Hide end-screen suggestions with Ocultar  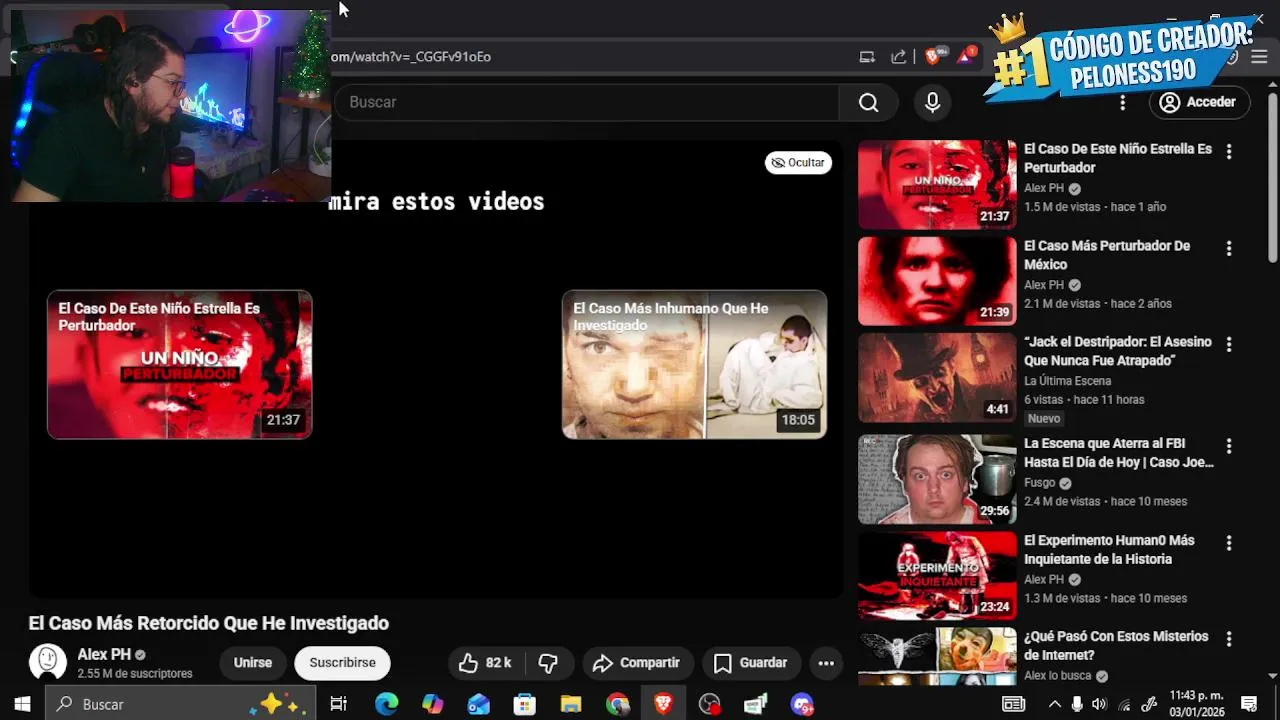pos(798,163)
